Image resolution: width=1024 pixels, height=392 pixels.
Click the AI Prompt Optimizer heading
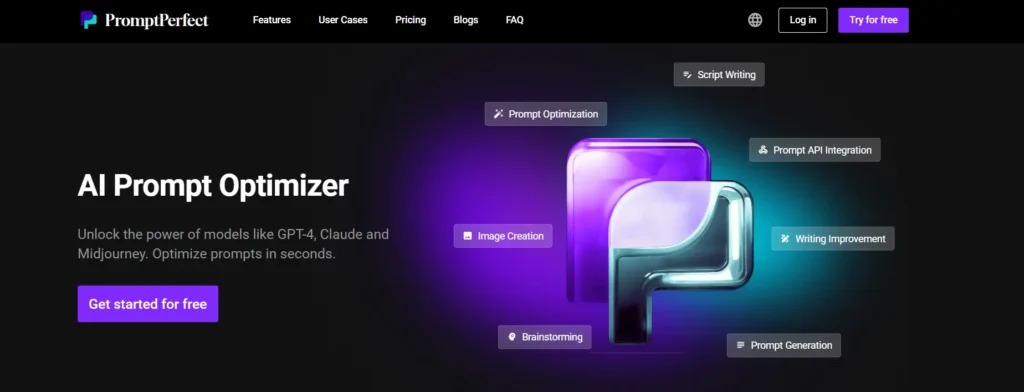pos(213,186)
